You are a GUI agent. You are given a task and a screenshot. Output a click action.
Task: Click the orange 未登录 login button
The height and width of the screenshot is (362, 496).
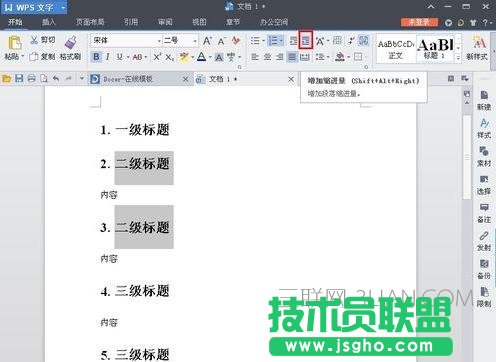(x=419, y=22)
